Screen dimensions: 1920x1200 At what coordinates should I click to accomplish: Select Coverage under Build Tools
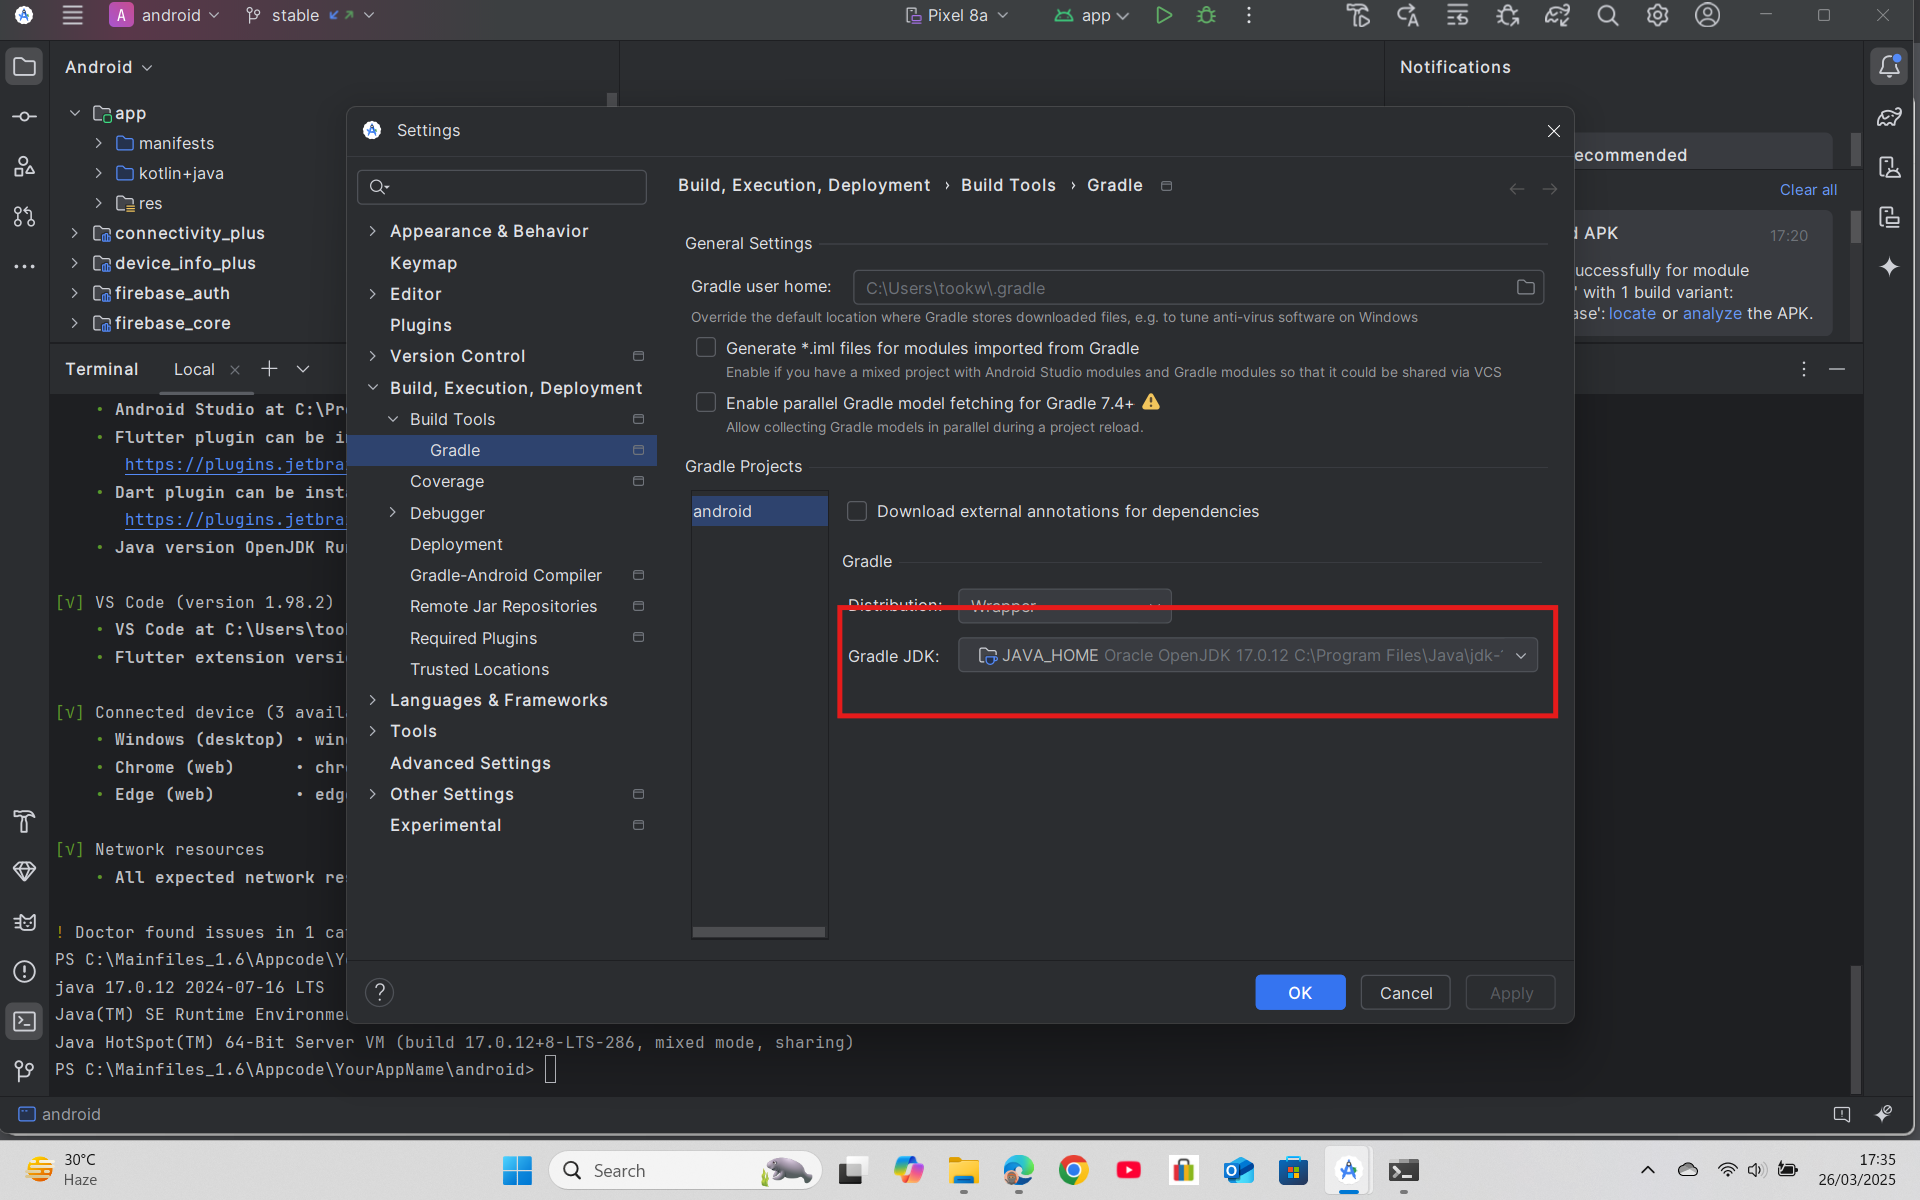[447, 481]
